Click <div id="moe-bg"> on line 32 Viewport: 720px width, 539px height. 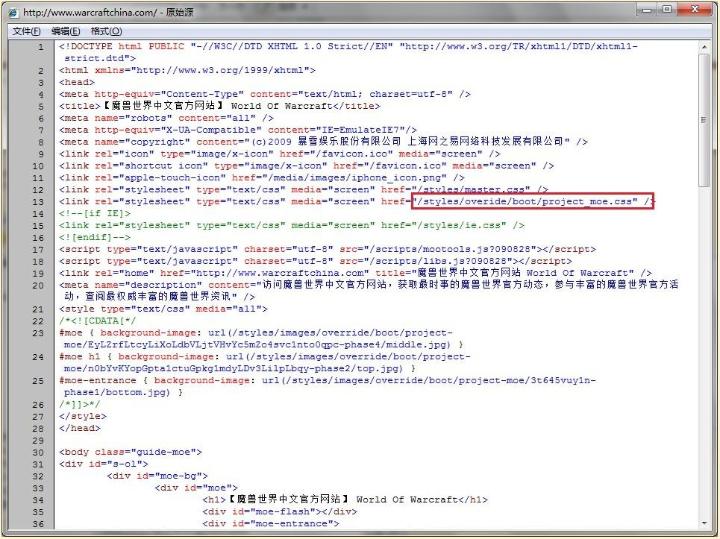pos(157,476)
